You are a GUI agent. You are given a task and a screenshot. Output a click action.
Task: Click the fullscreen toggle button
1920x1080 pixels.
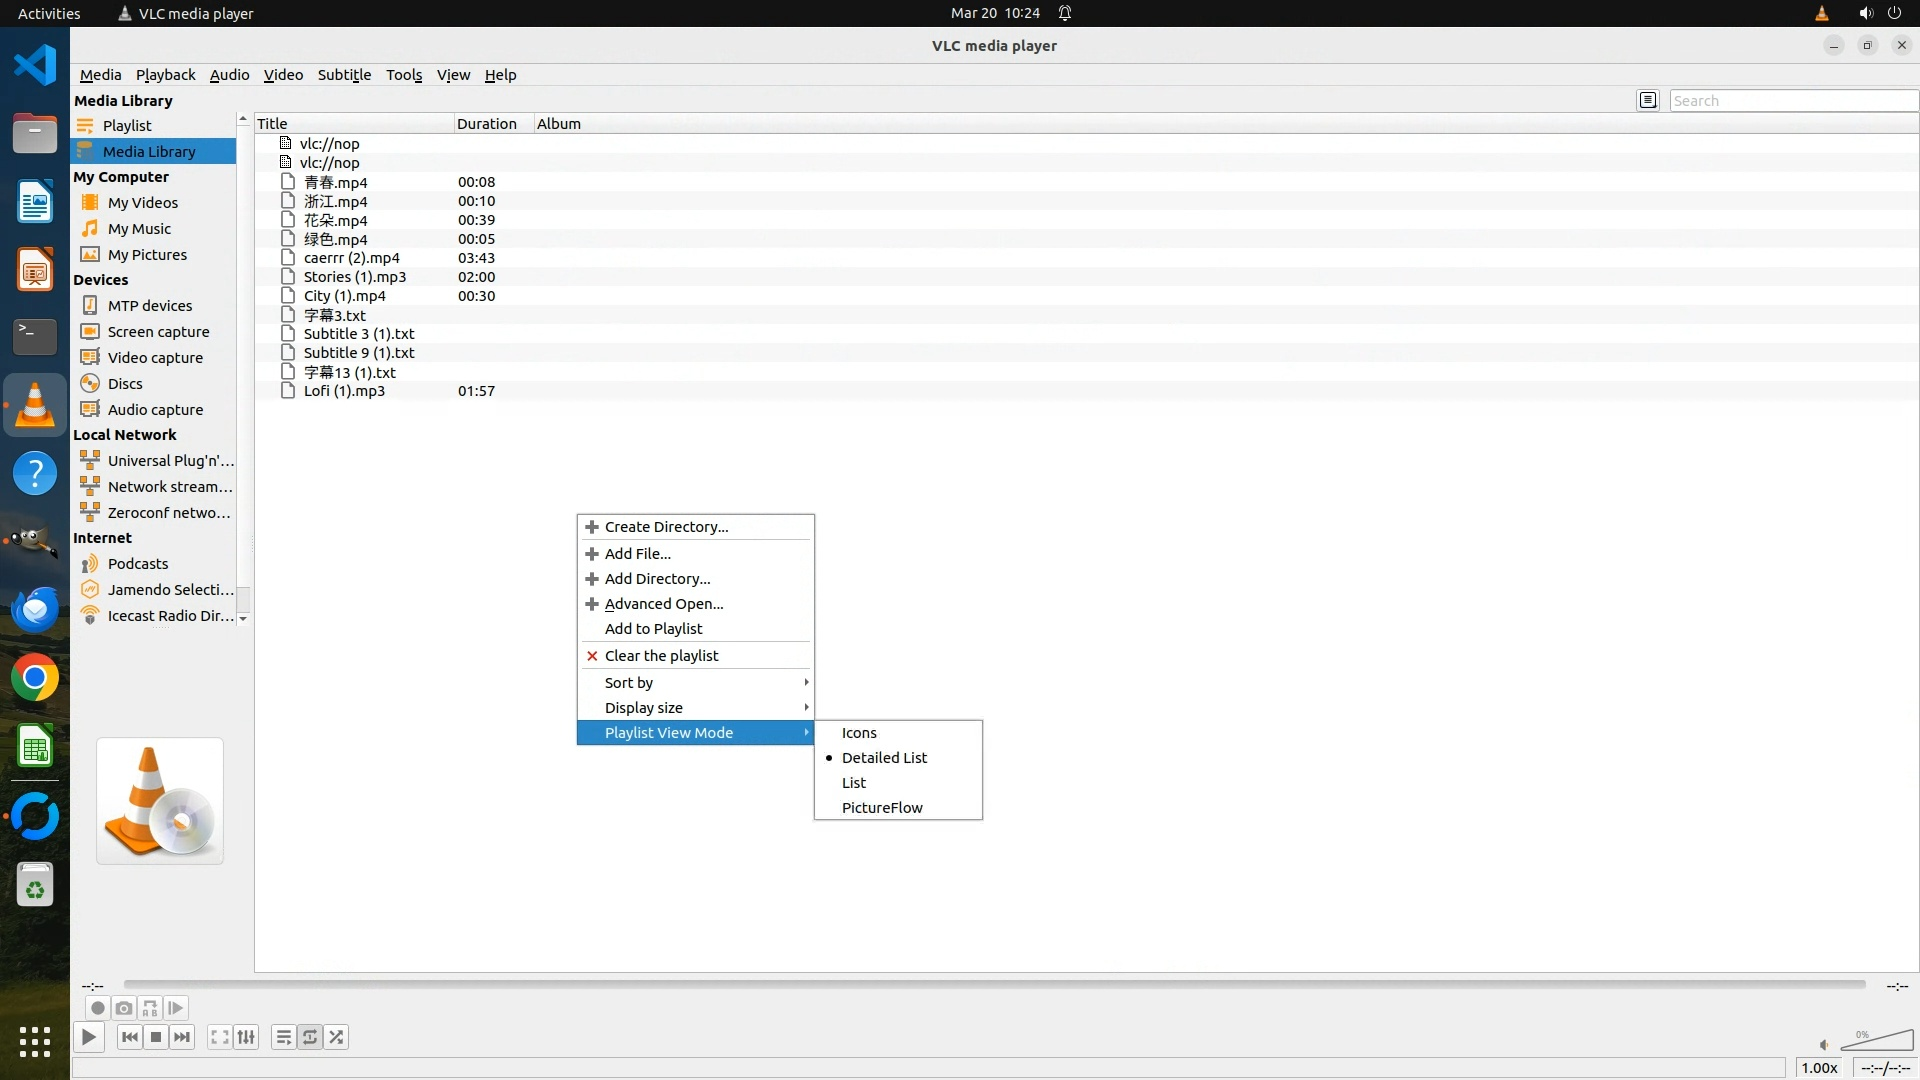[219, 1037]
